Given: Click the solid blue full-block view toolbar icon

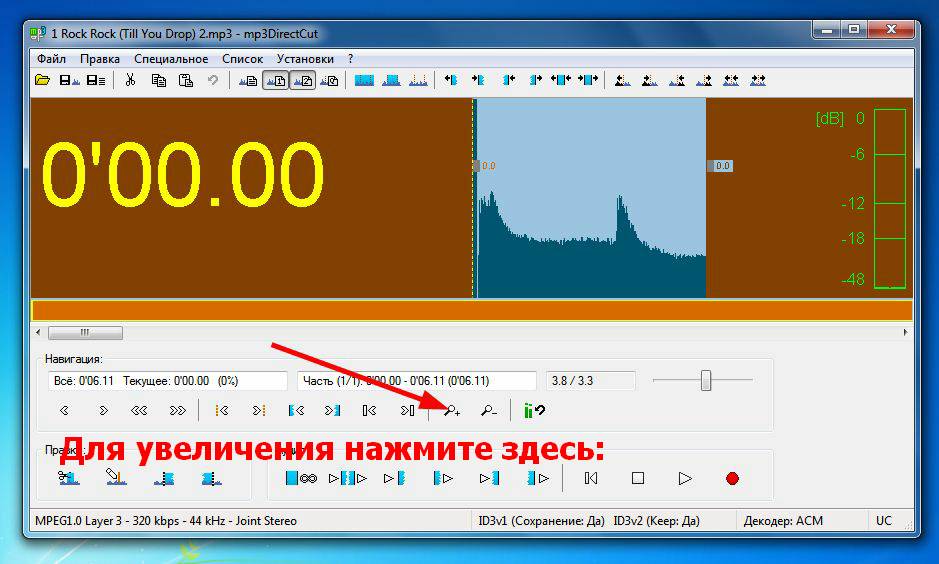Looking at the screenshot, I should point(364,80).
